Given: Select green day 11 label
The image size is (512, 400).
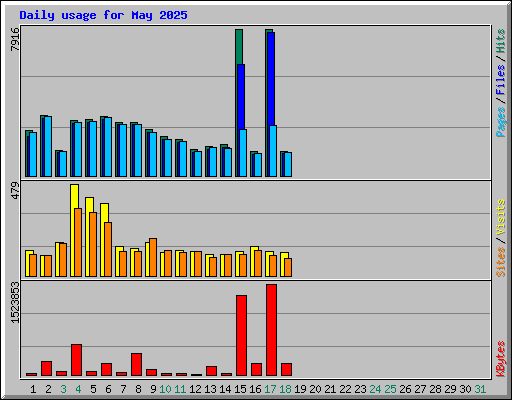Looking at the screenshot, I should click(x=180, y=389).
